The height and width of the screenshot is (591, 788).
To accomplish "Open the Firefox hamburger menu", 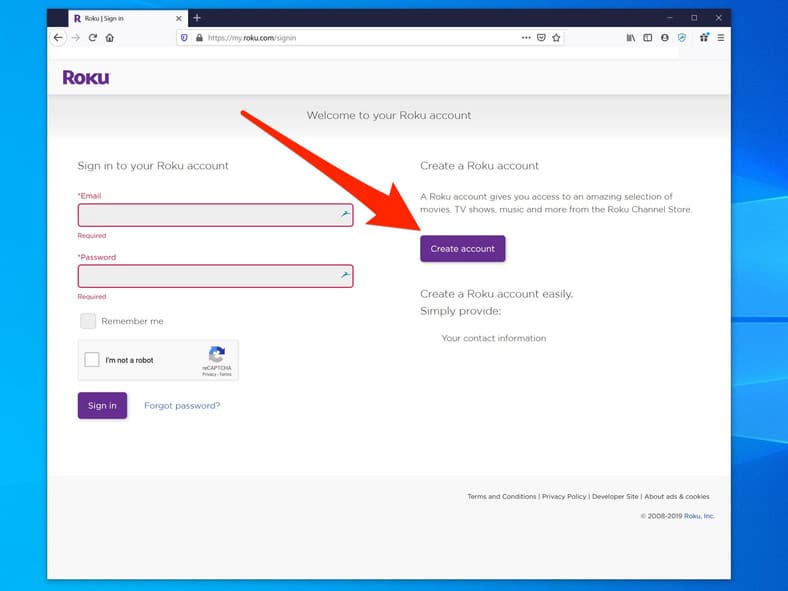I will coord(721,38).
